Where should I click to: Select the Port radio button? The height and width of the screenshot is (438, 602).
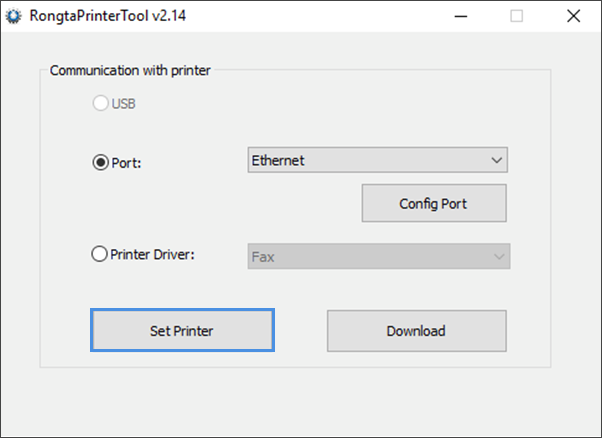click(101, 162)
